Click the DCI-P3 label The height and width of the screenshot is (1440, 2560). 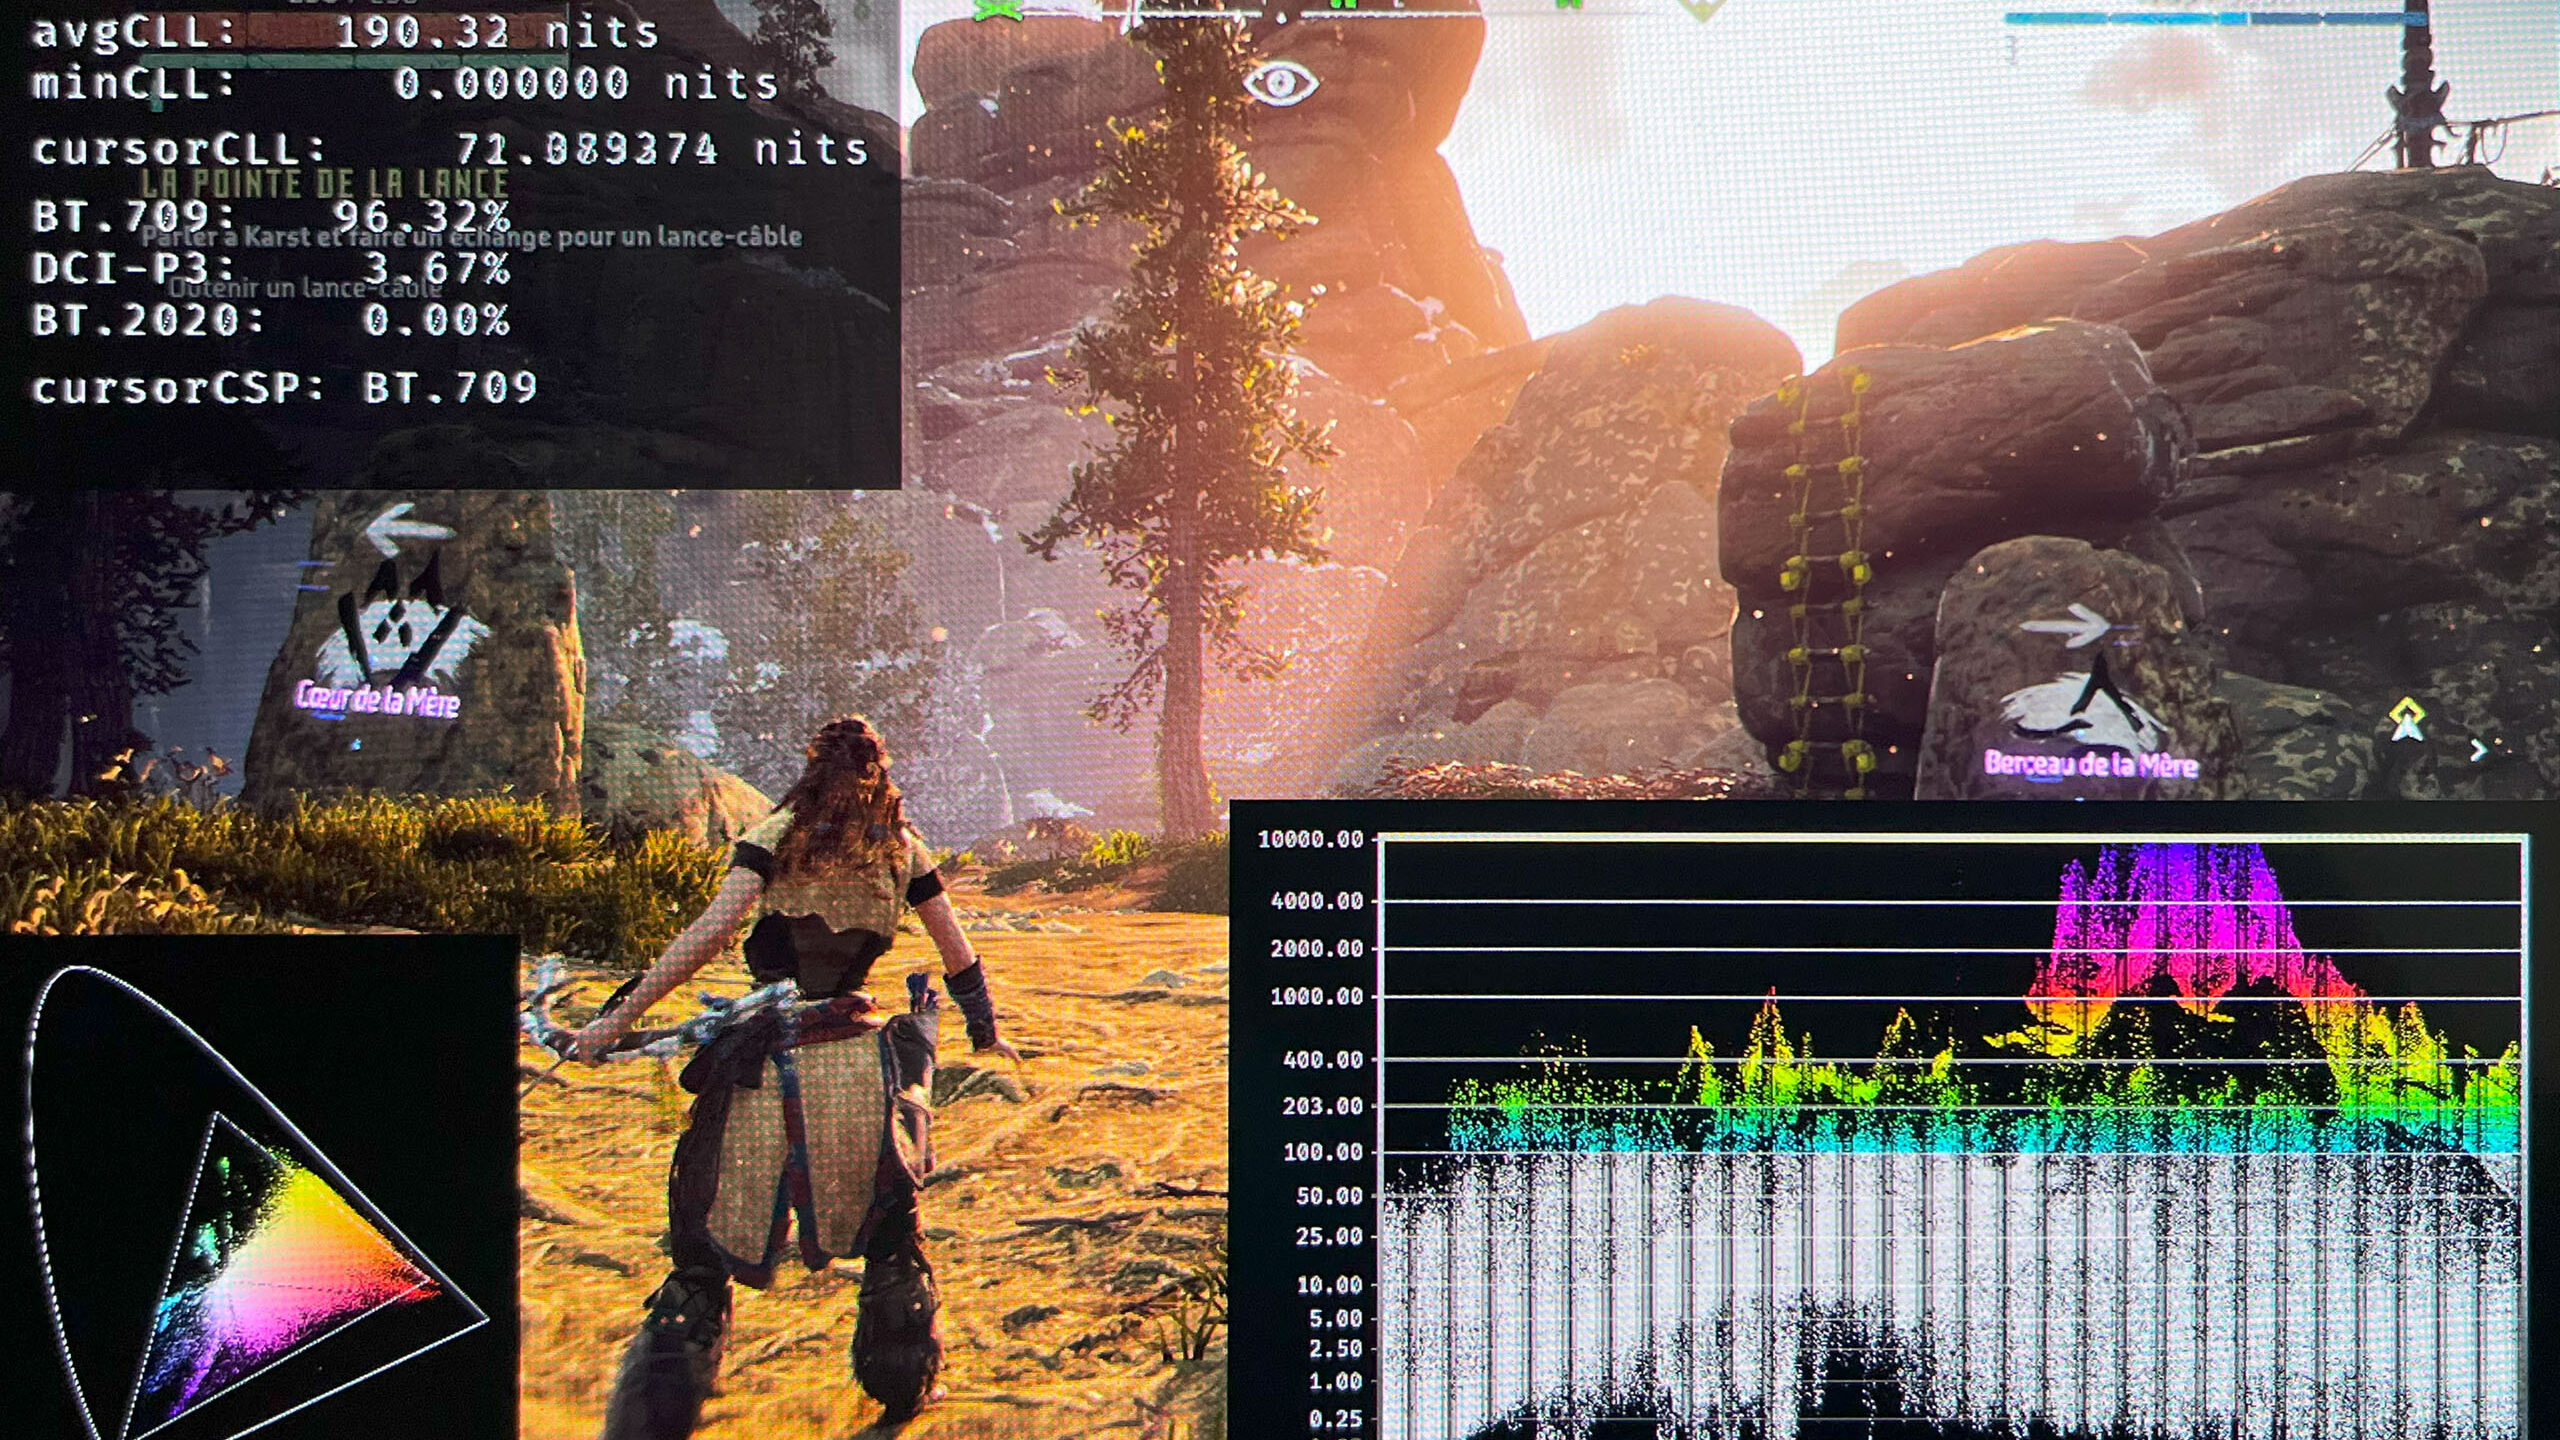134,268
